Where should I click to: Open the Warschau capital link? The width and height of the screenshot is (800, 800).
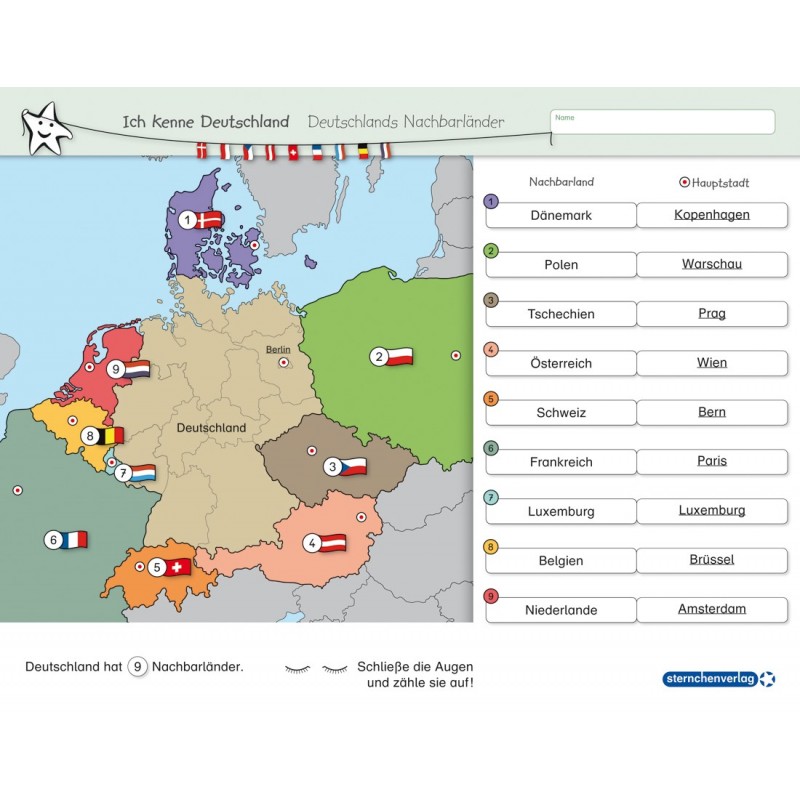[712, 264]
